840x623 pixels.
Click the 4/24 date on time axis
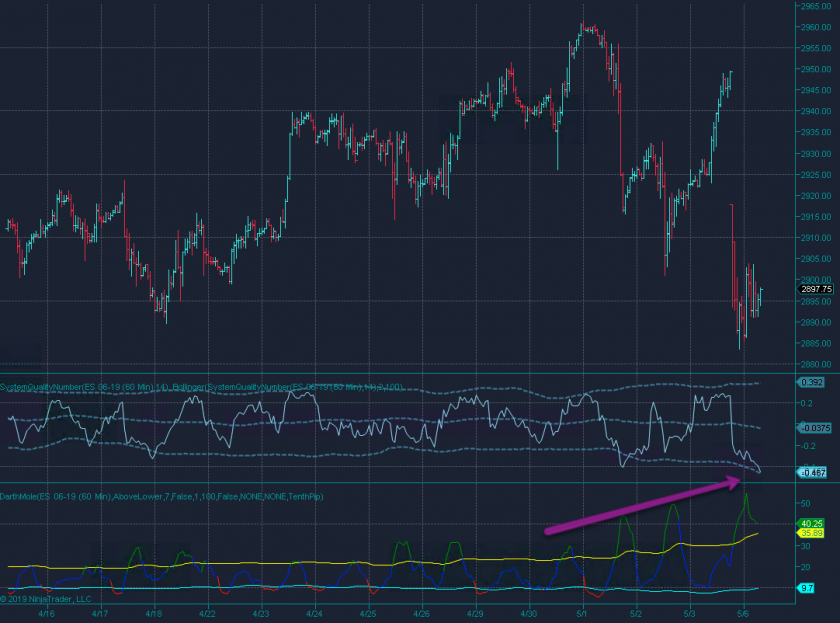pyautogui.click(x=314, y=612)
